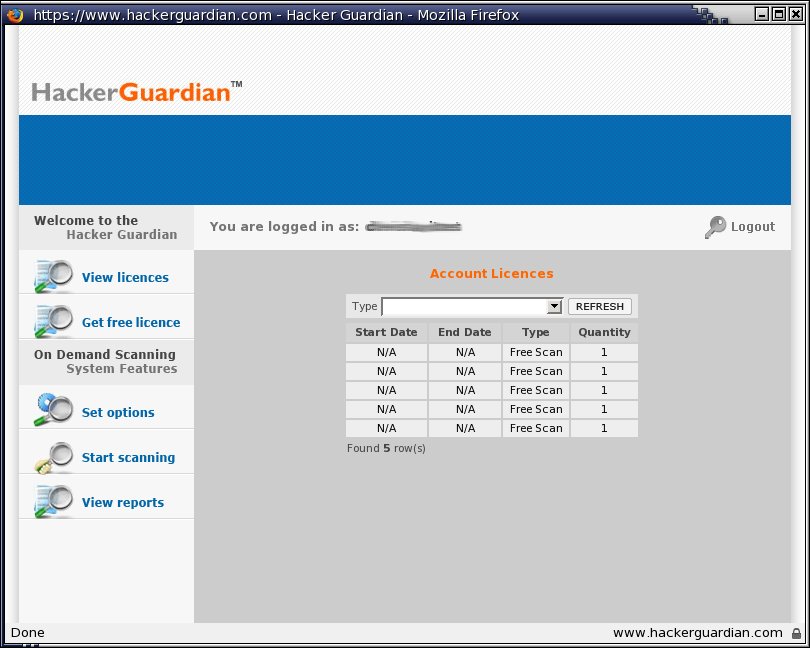Maximize the Firefox window
Image resolution: width=810 pixels, height=648 pixels.
click(778, 14)
